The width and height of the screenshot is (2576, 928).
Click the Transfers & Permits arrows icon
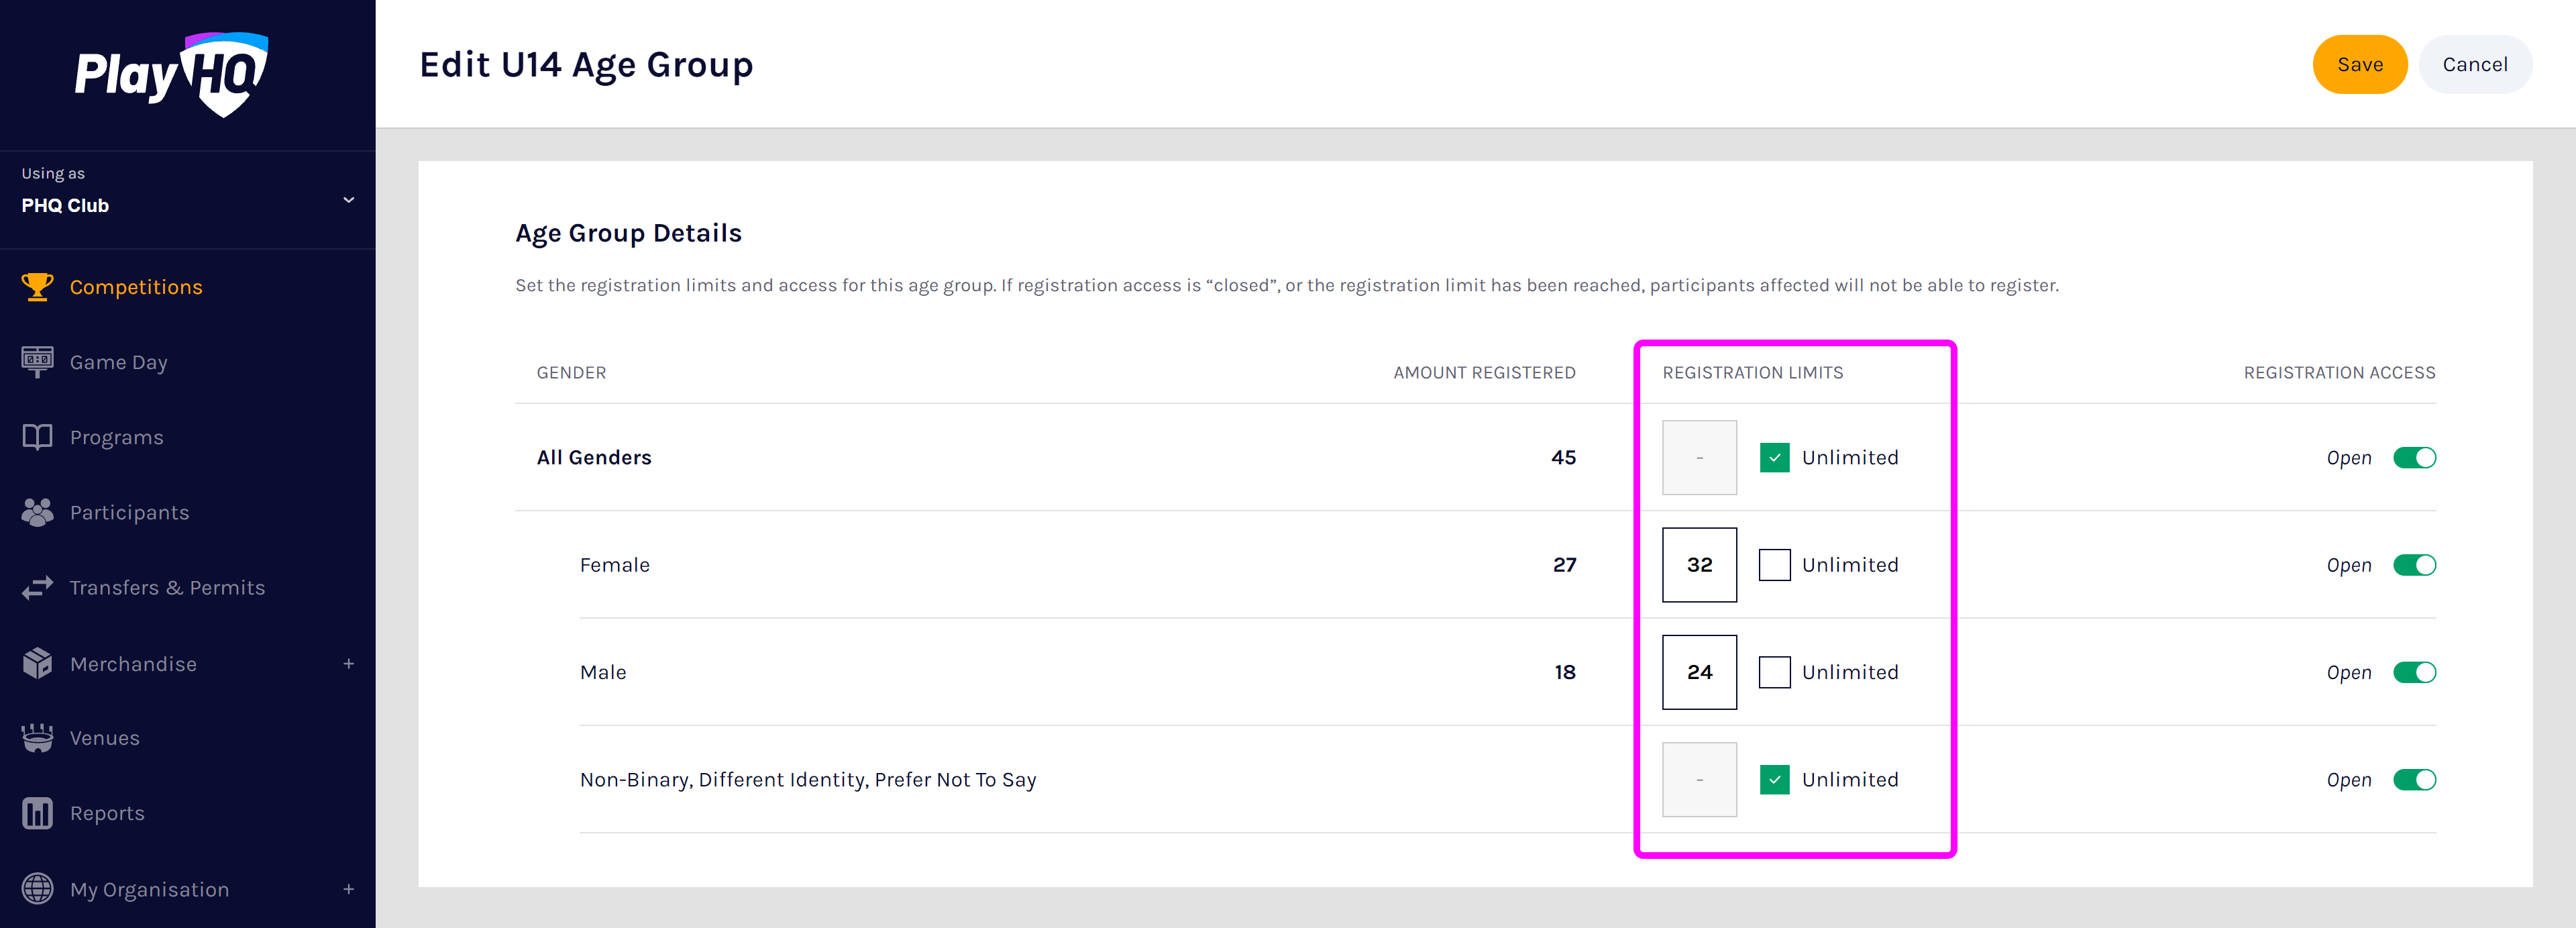[37, 587]
